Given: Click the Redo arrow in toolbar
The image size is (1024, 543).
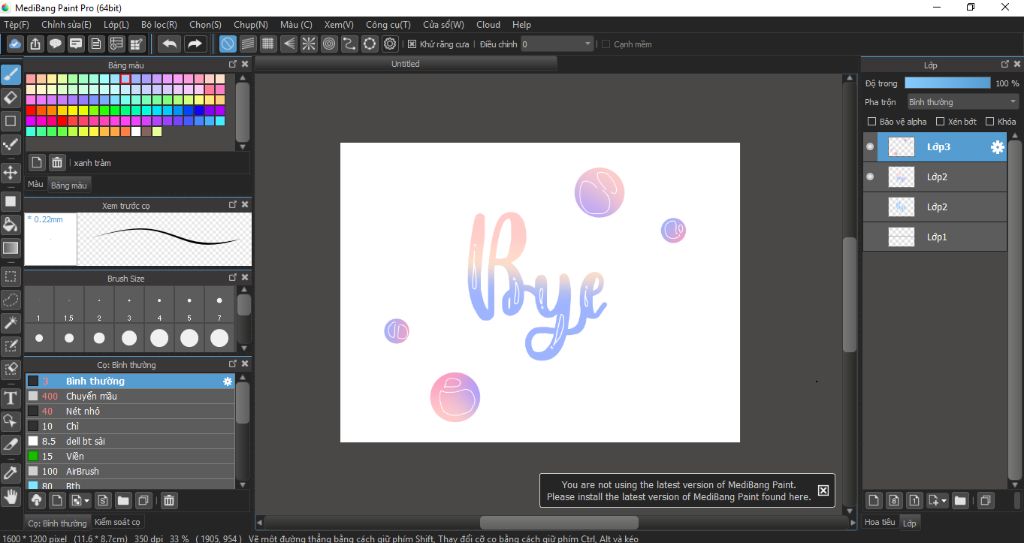Looking at the screenshot, I should pos(195,44).
